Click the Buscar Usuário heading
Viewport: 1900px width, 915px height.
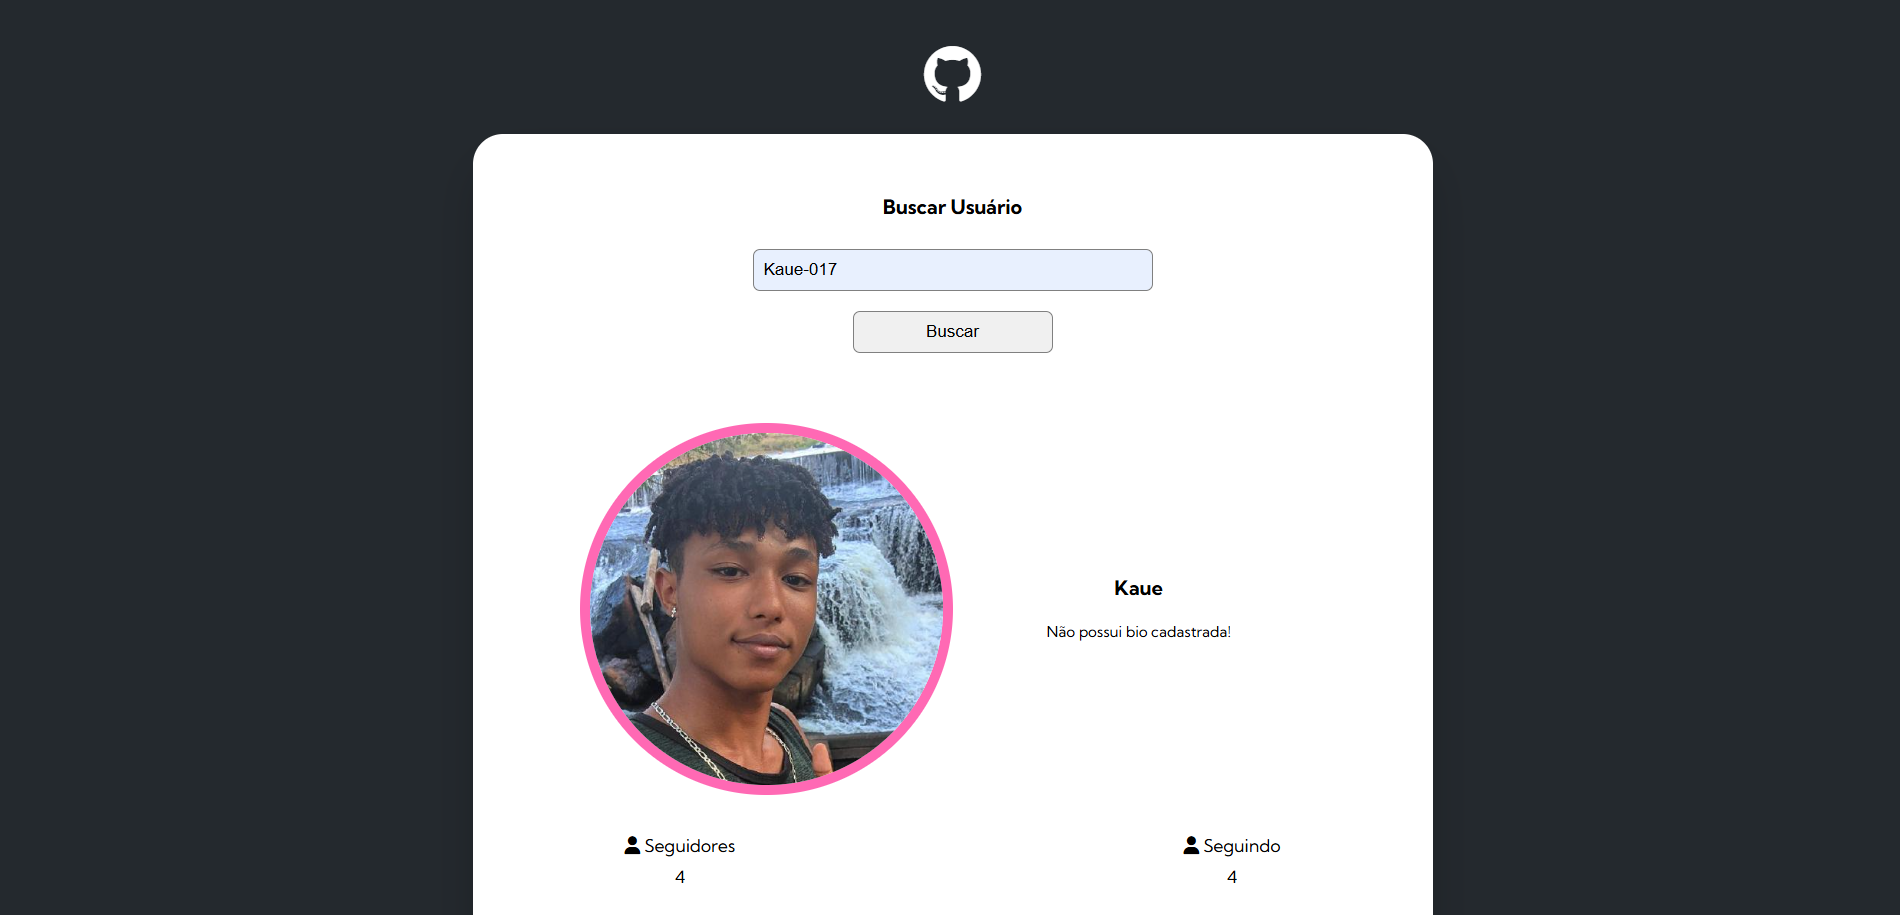click(x=952, y=207)
